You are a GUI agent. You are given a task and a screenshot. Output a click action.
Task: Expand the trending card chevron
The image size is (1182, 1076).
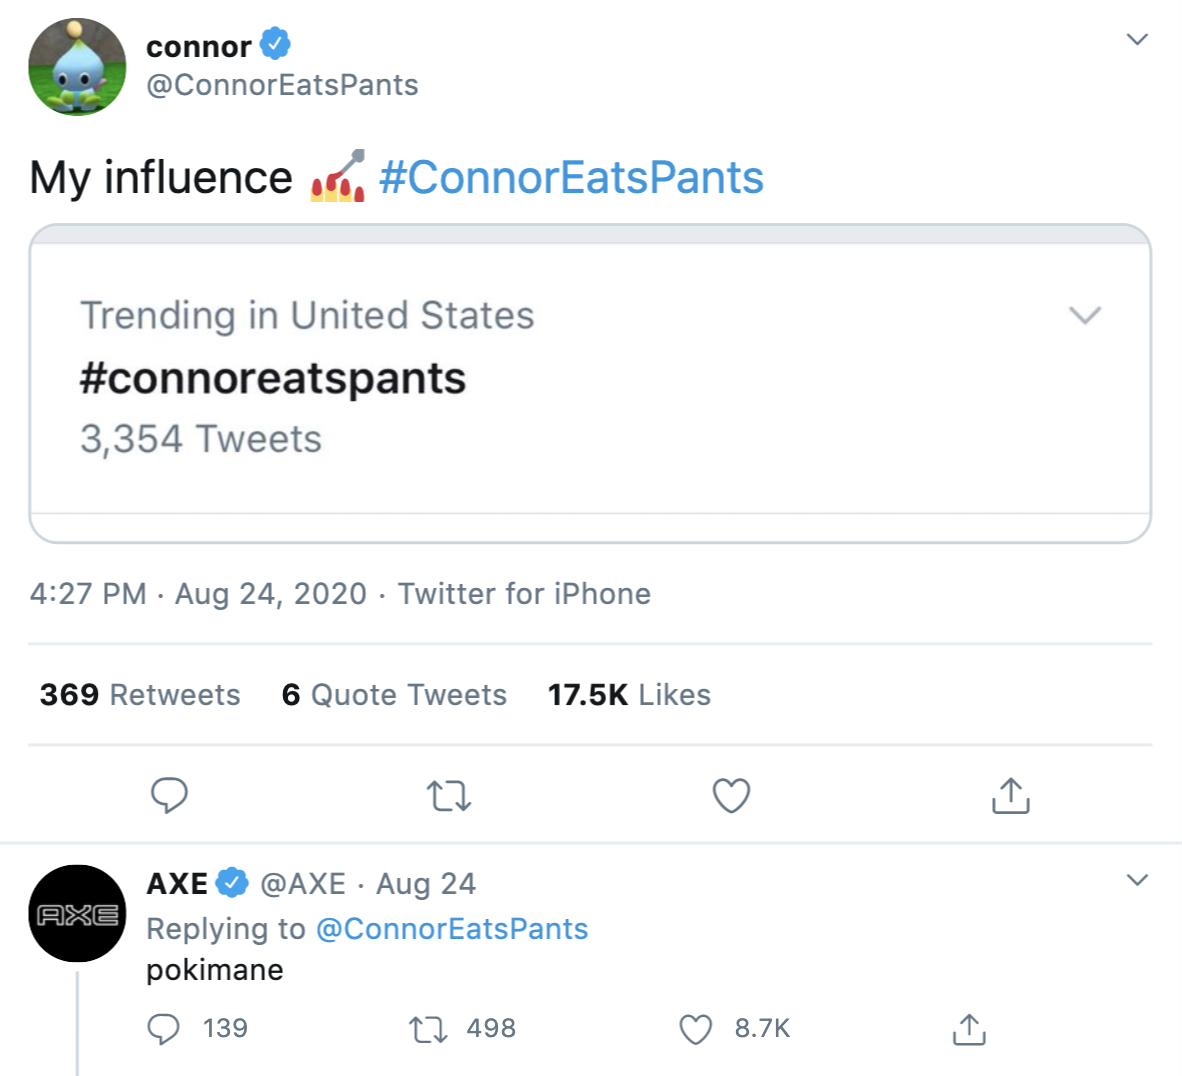point(1085,315)
